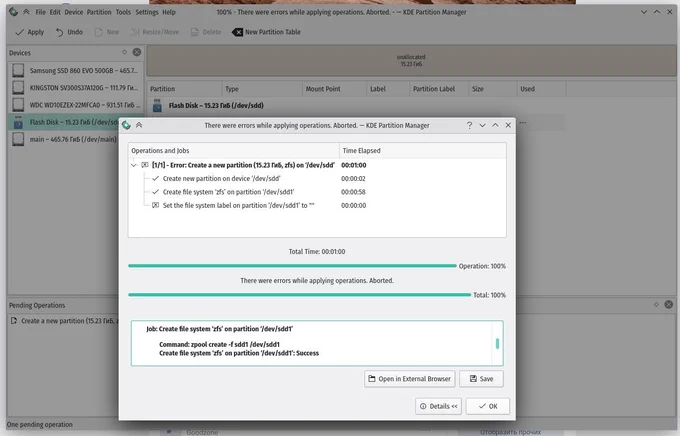The image size is (680, 436).
Task: Open the Settings menu
Action: (x=147, y=12)
